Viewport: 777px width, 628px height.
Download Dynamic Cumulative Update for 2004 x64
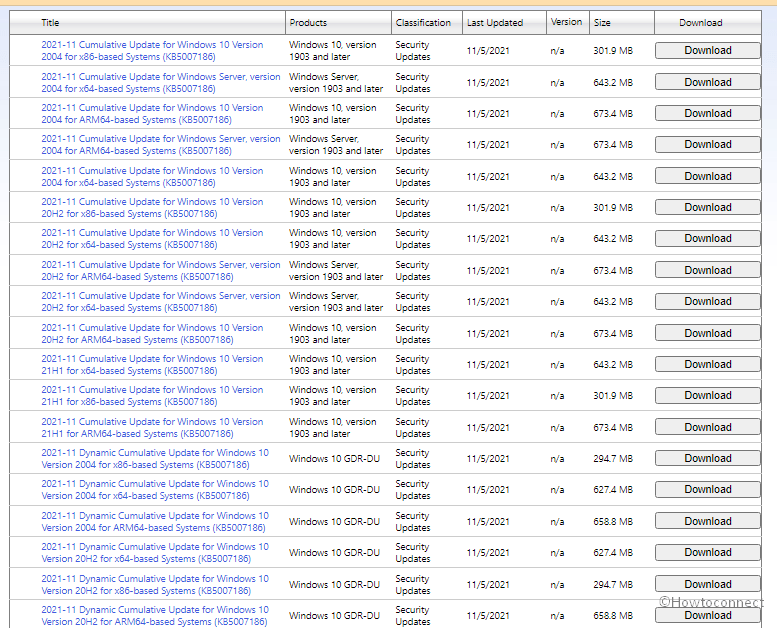(707, 490)
